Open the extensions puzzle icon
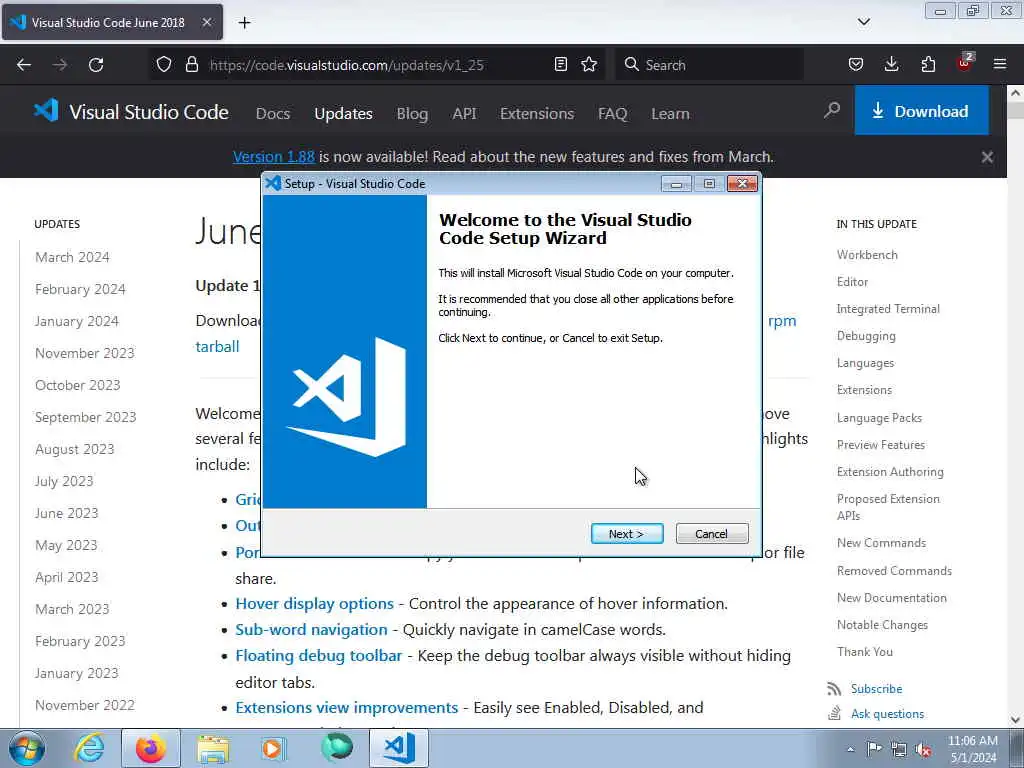The image size is (1024, 768). tap(928, 65)
